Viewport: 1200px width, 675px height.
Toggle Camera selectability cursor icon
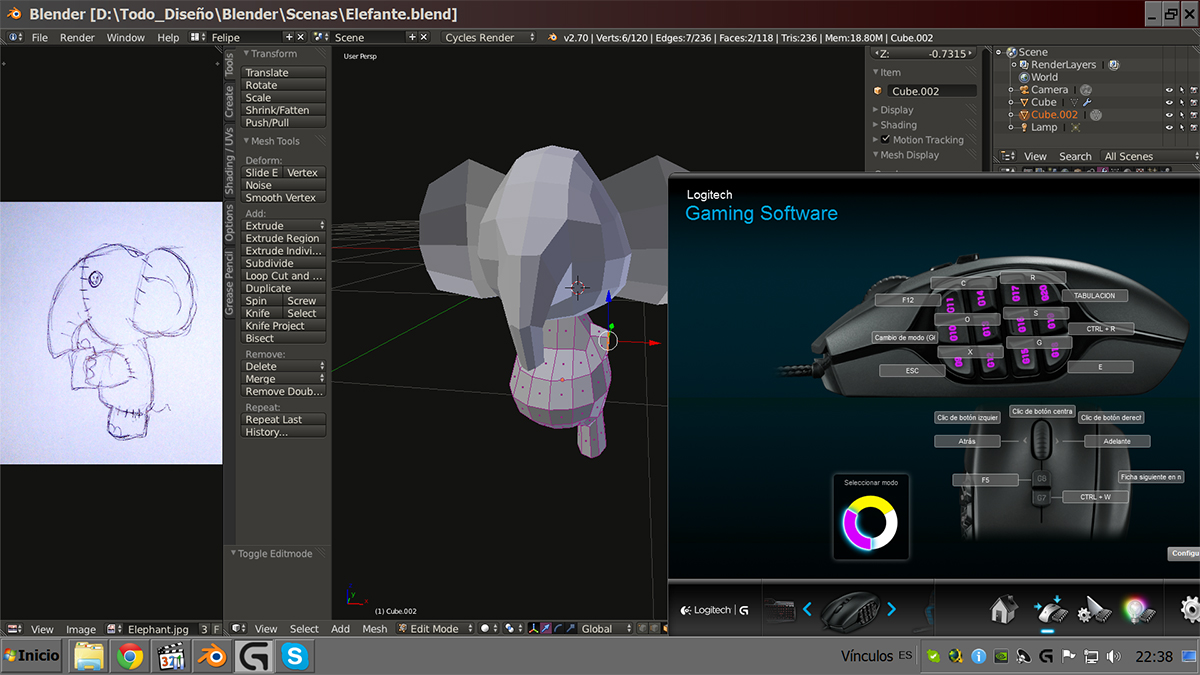(x=1182, y=90)
